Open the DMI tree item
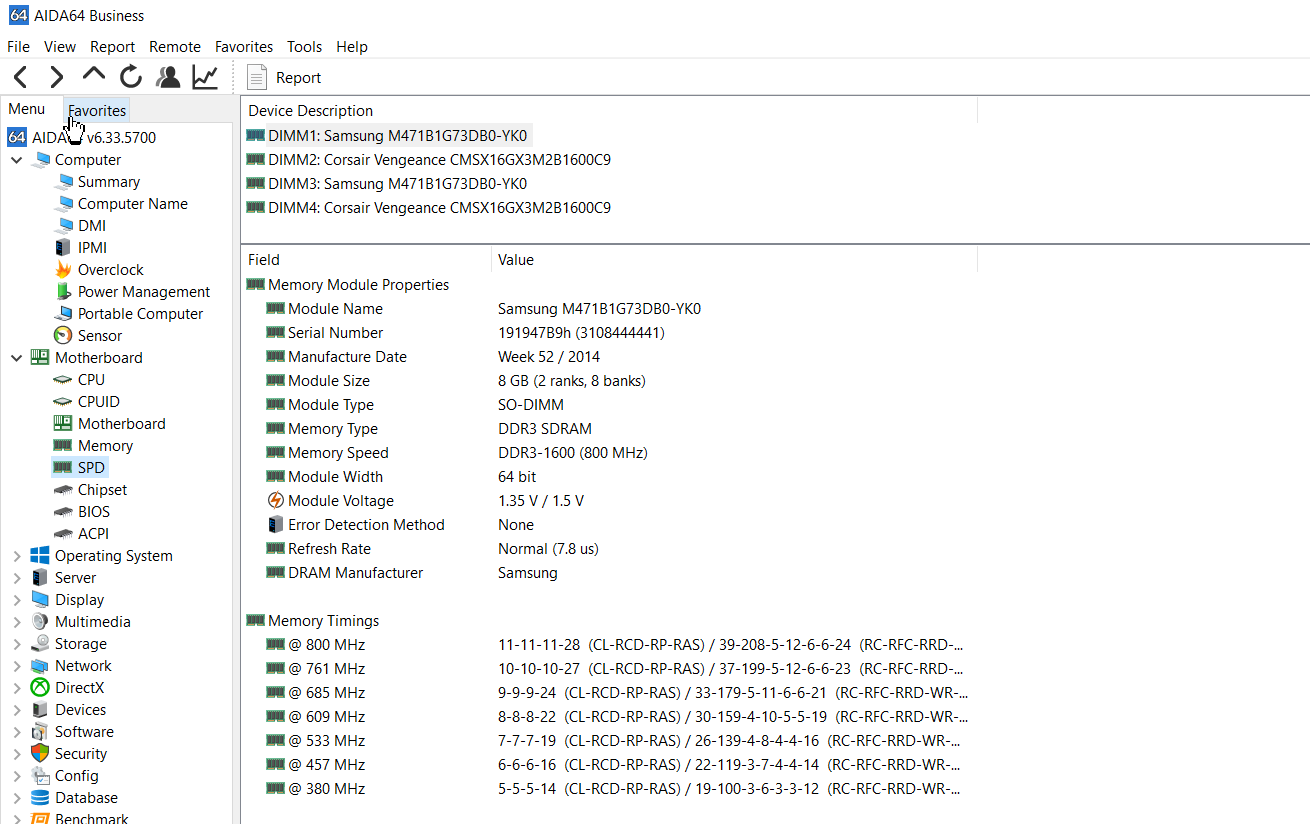 point(92,225)
